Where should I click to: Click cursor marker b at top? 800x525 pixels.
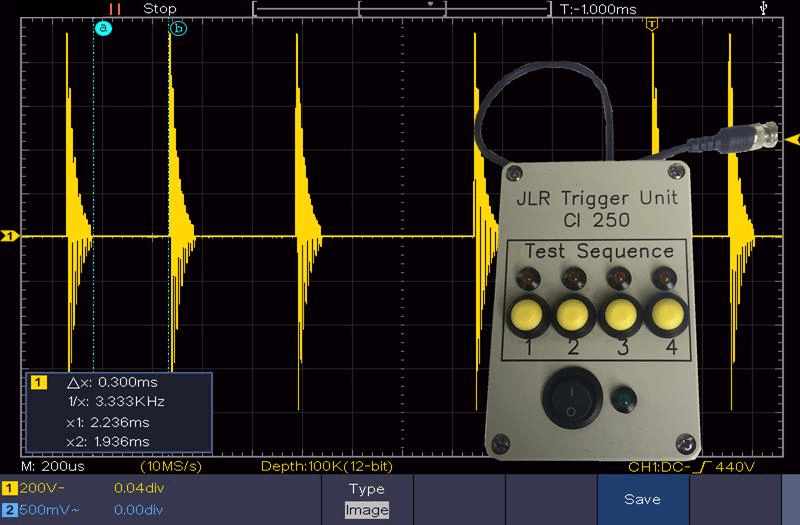[178, 28]
